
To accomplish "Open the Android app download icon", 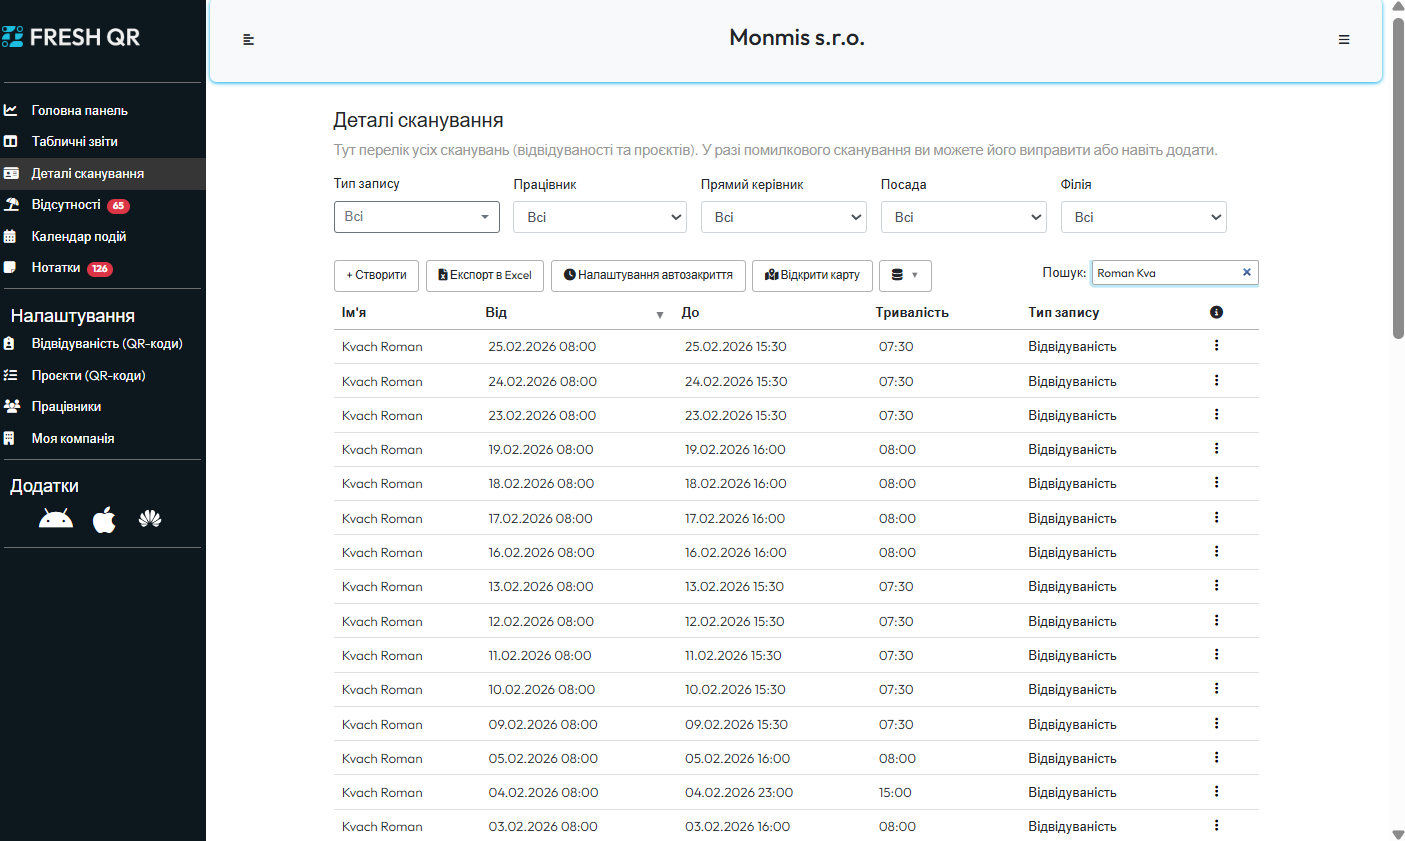I will click(56, 519).
